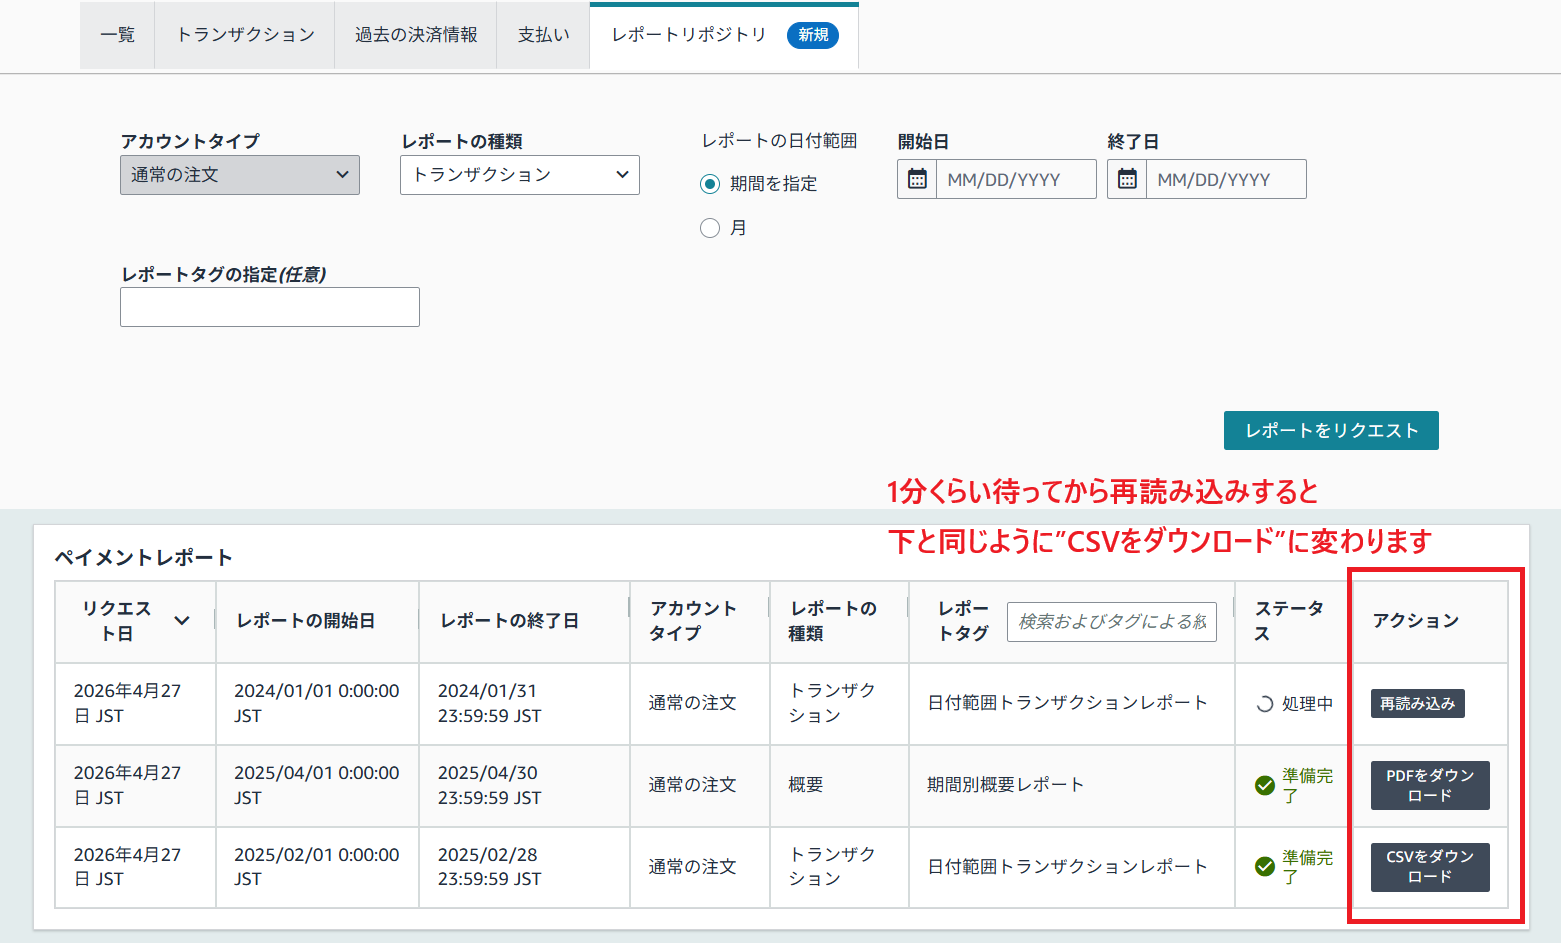
Task: Download the PDF for the 期間別概要レポート
Action: [x=1430, y=785]
